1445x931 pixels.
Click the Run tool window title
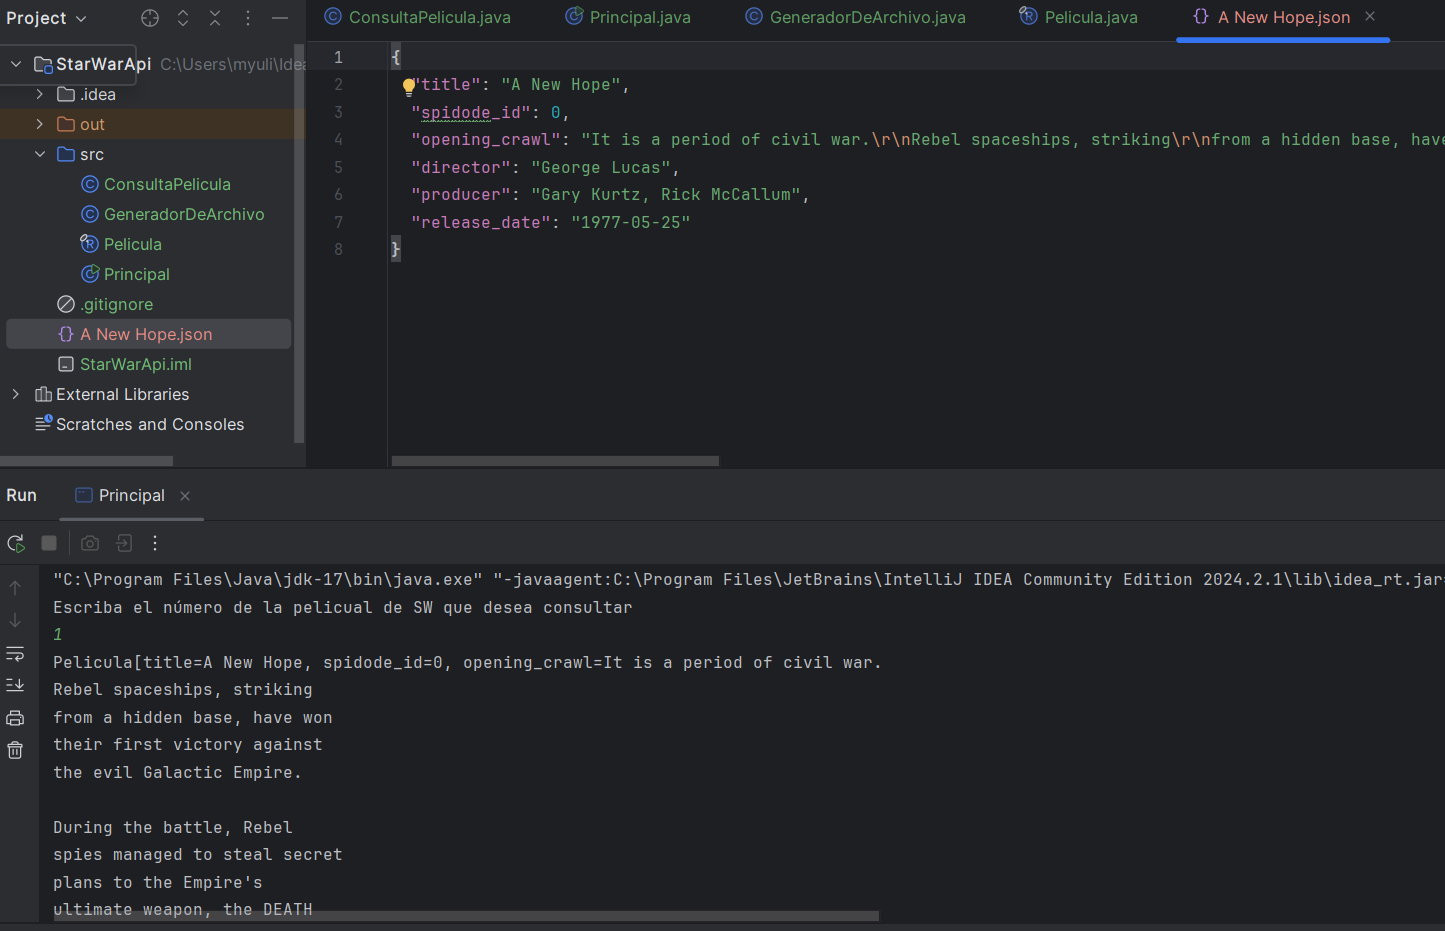(x=21, y=495)
